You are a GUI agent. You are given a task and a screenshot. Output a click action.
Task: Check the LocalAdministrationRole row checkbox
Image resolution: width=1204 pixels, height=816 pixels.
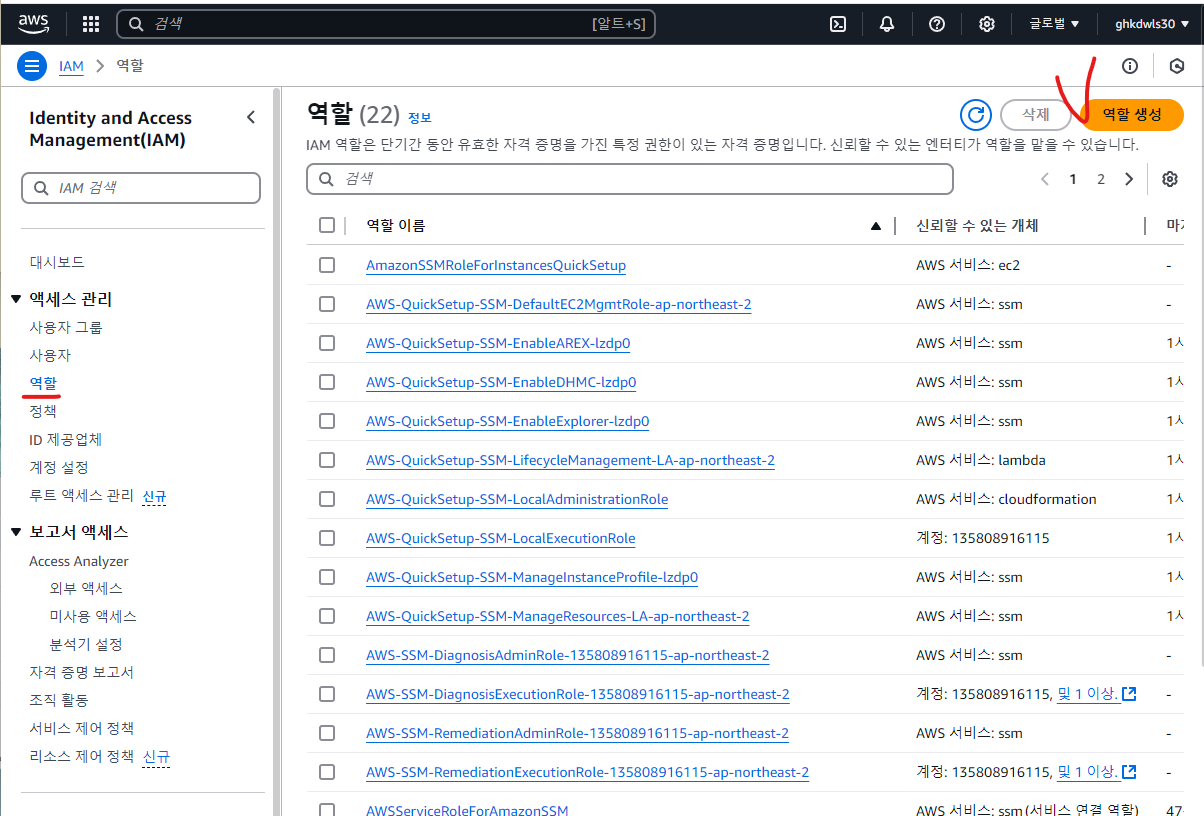pyautogui.click(x=327, y=499)
